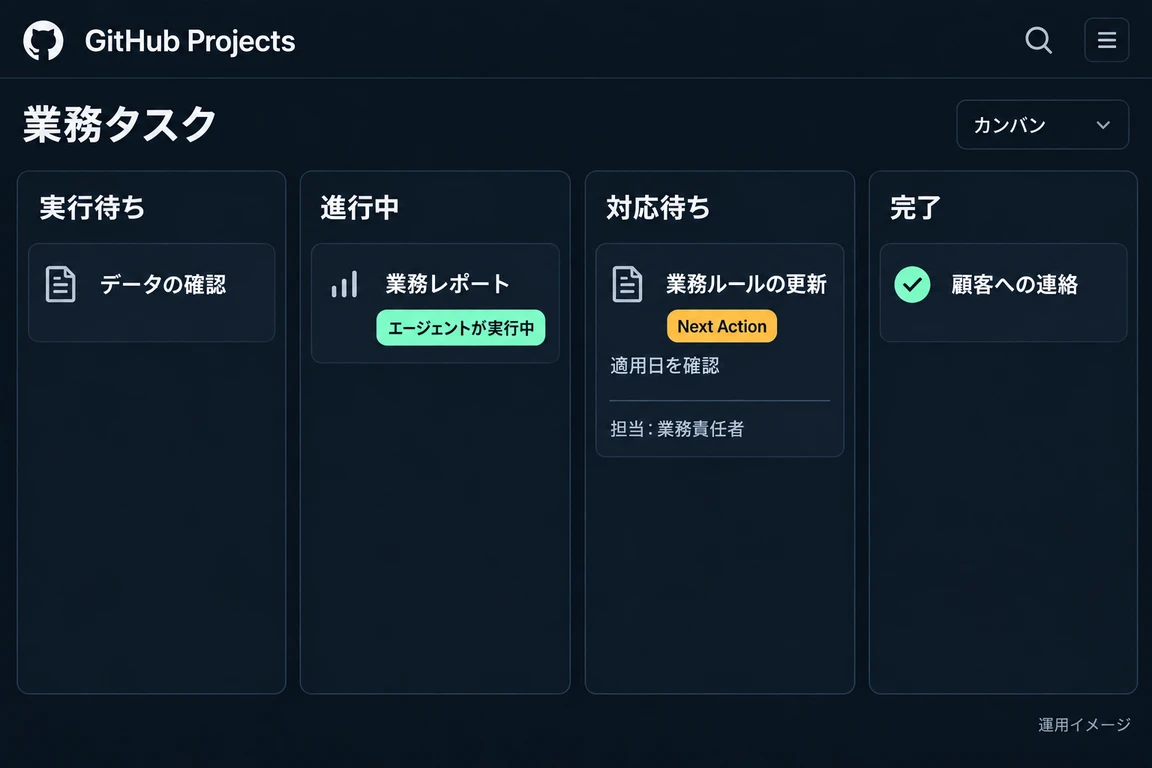1152x768 pixels.
Task: Expand the カンバン dropdown chevron arrow
Action: click(x=1103, y=126)
